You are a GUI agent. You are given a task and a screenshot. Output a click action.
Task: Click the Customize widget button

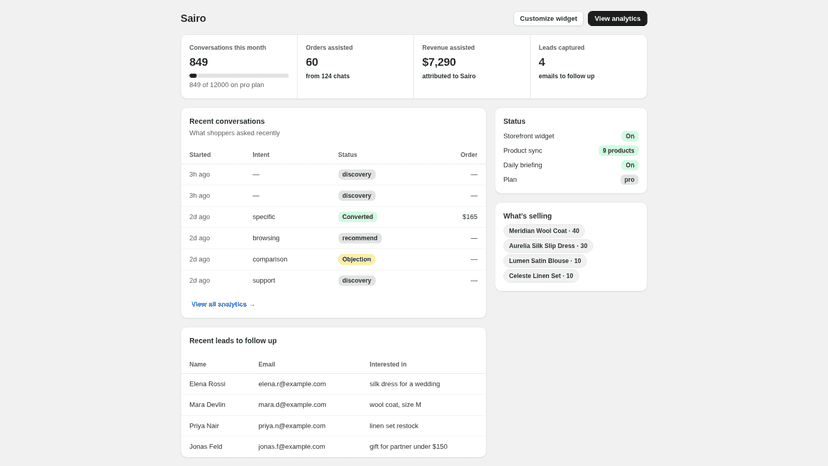click(x=548, y=18)
